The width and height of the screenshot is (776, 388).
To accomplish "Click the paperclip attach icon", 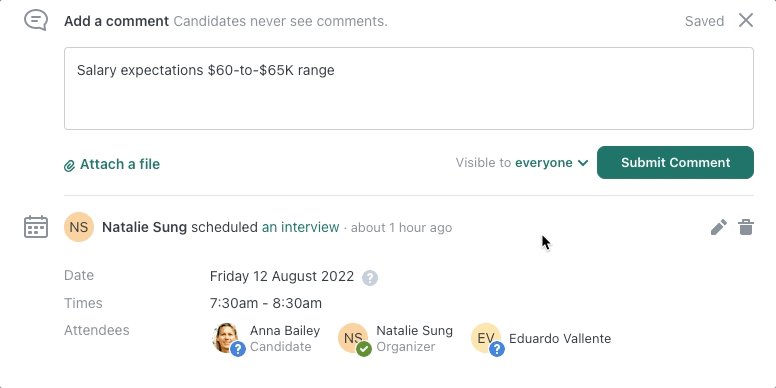I will pos(69,165).
